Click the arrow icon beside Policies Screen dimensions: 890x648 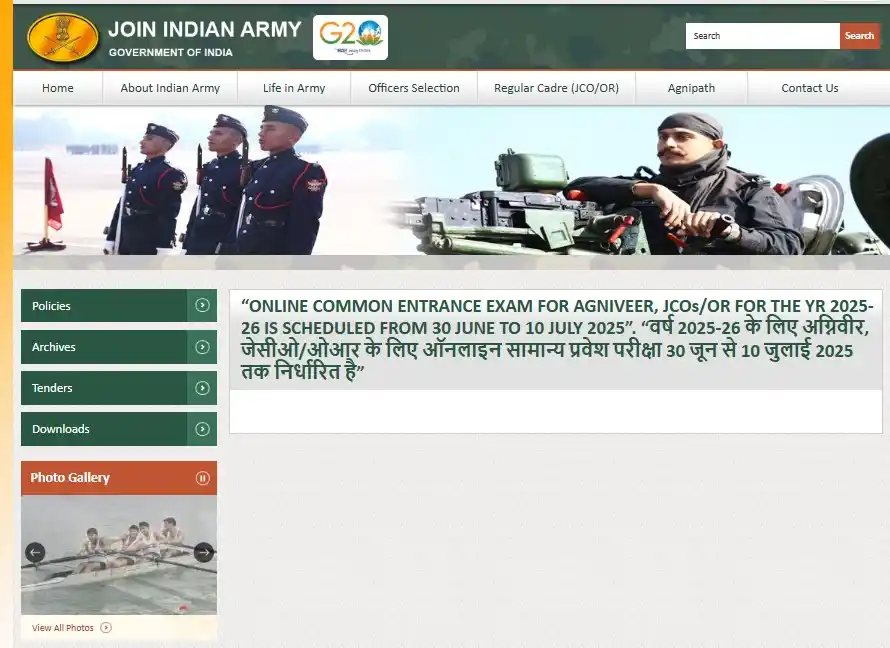point(203,306)
